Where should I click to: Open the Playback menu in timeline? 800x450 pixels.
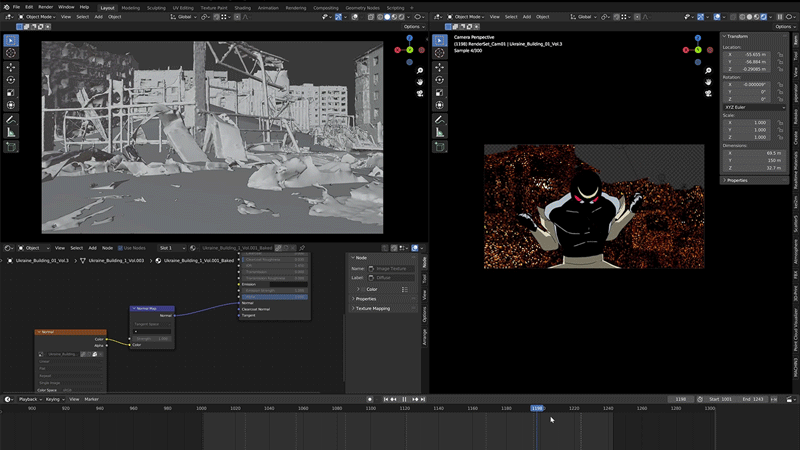[x=29, y=399]
